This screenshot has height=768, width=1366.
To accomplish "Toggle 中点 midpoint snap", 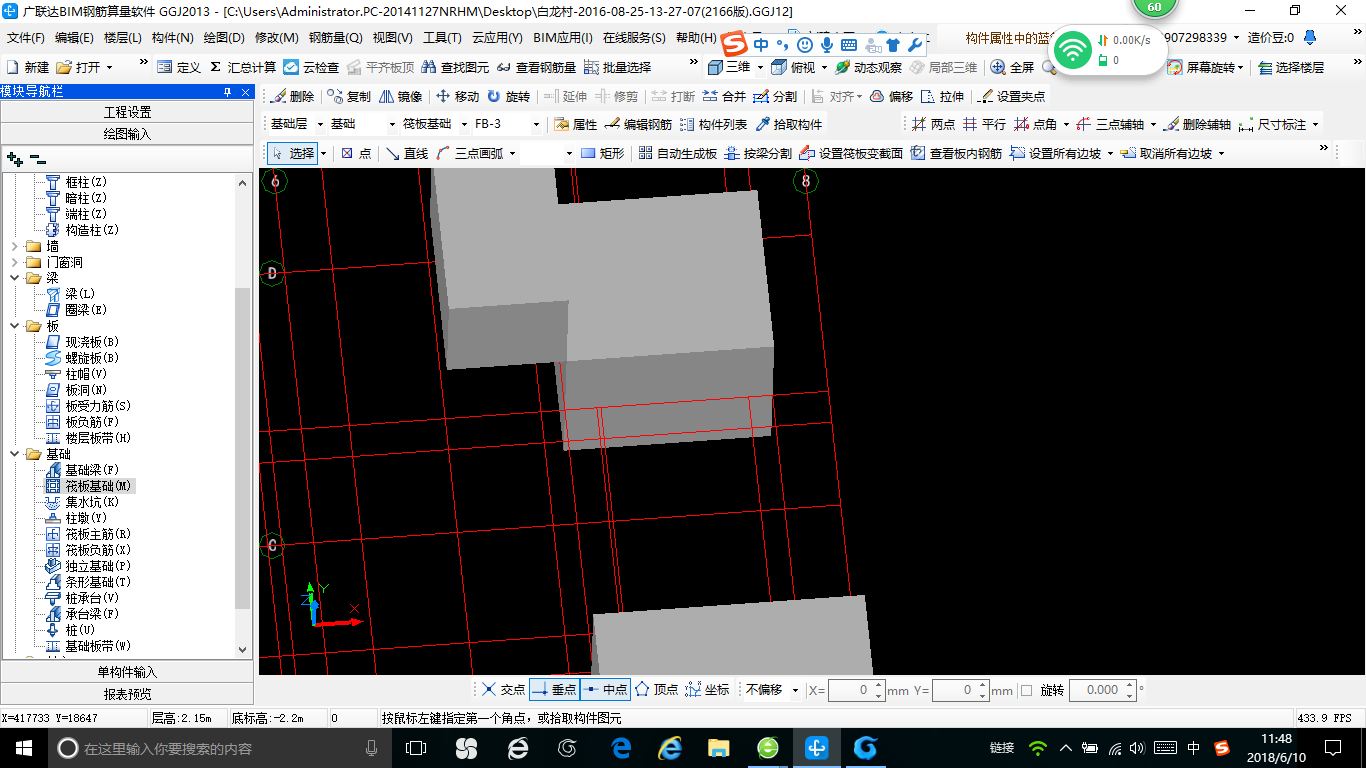I will (605, 689).
